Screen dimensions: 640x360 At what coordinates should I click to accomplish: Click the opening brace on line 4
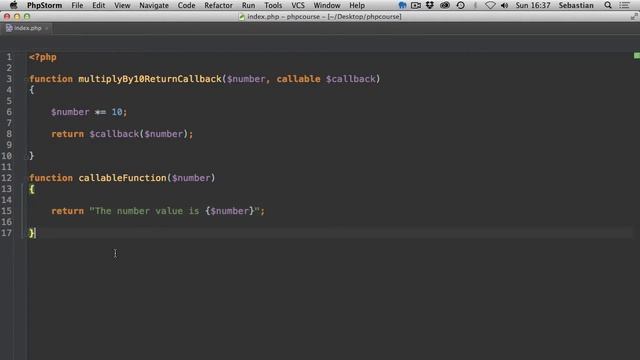coord(32,90)
